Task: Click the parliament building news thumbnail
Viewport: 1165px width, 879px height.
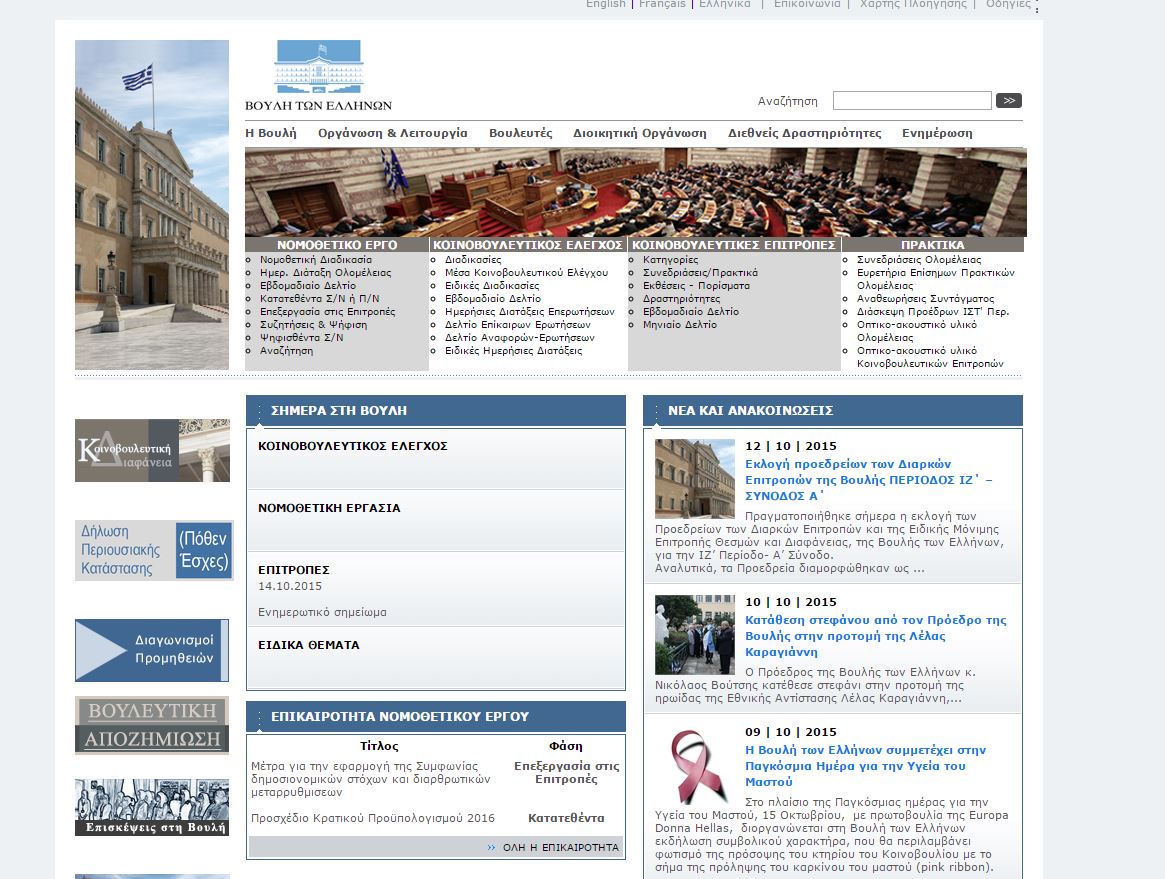Action: click(x=694, y=478)
